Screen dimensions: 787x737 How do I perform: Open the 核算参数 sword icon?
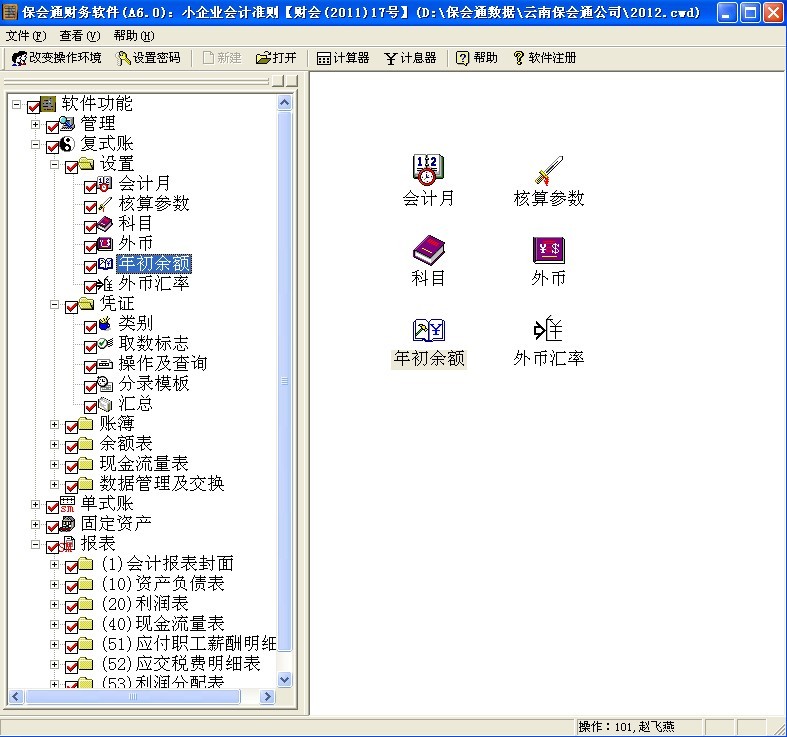[x=548, y=170]
